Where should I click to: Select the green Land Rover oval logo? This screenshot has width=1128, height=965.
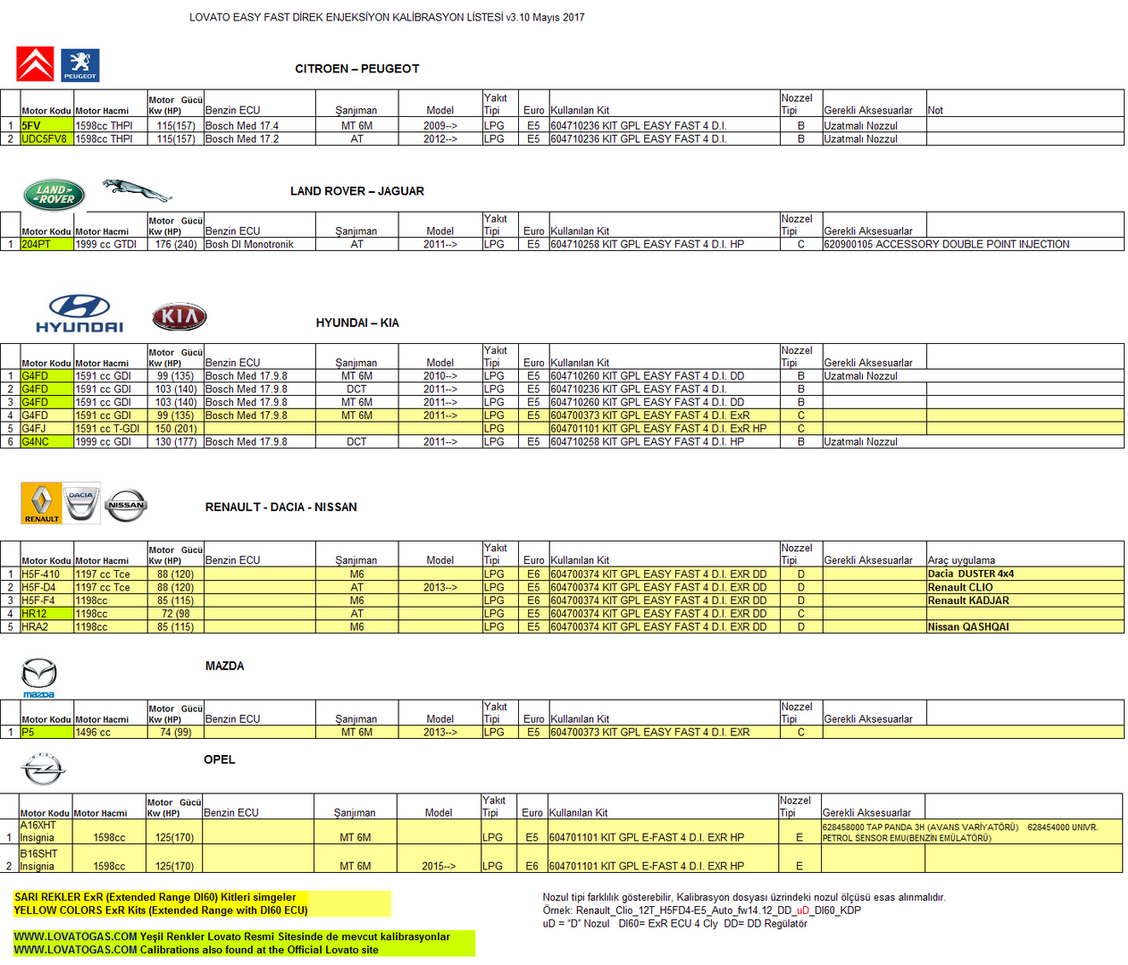[54, 195]
